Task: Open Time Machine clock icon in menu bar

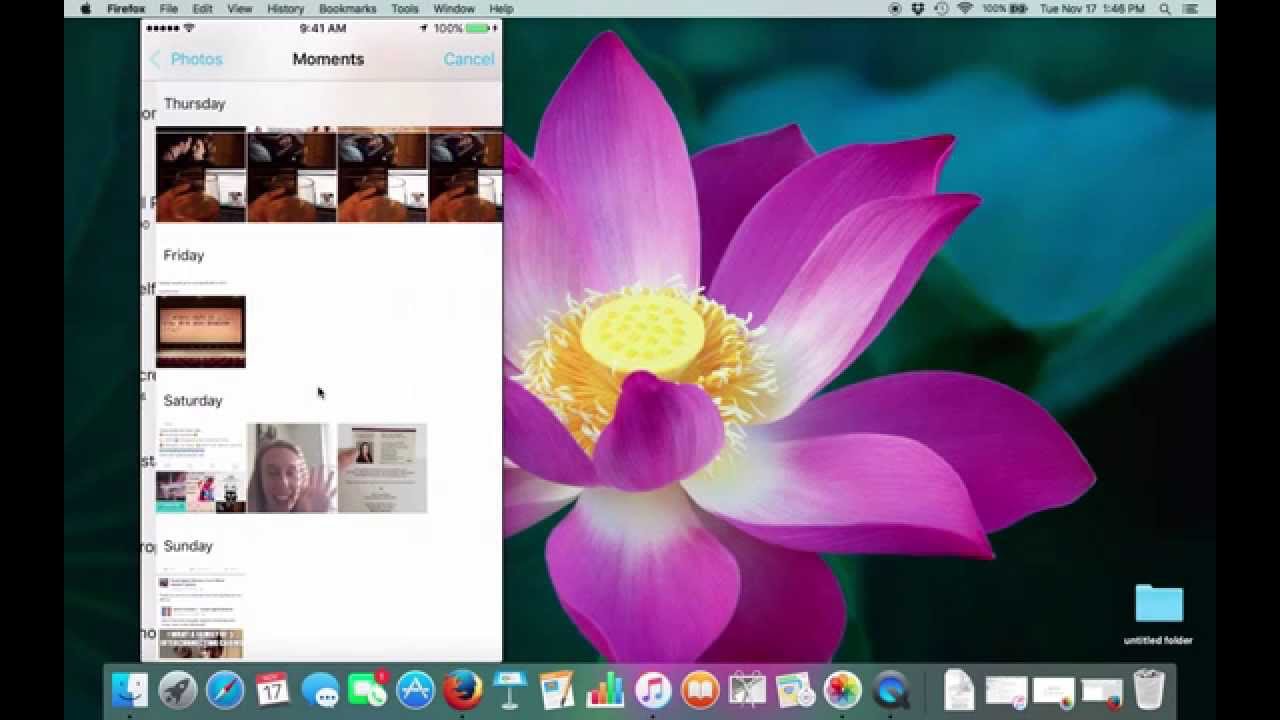Action: pyautogui.click(x=941, y=9)
